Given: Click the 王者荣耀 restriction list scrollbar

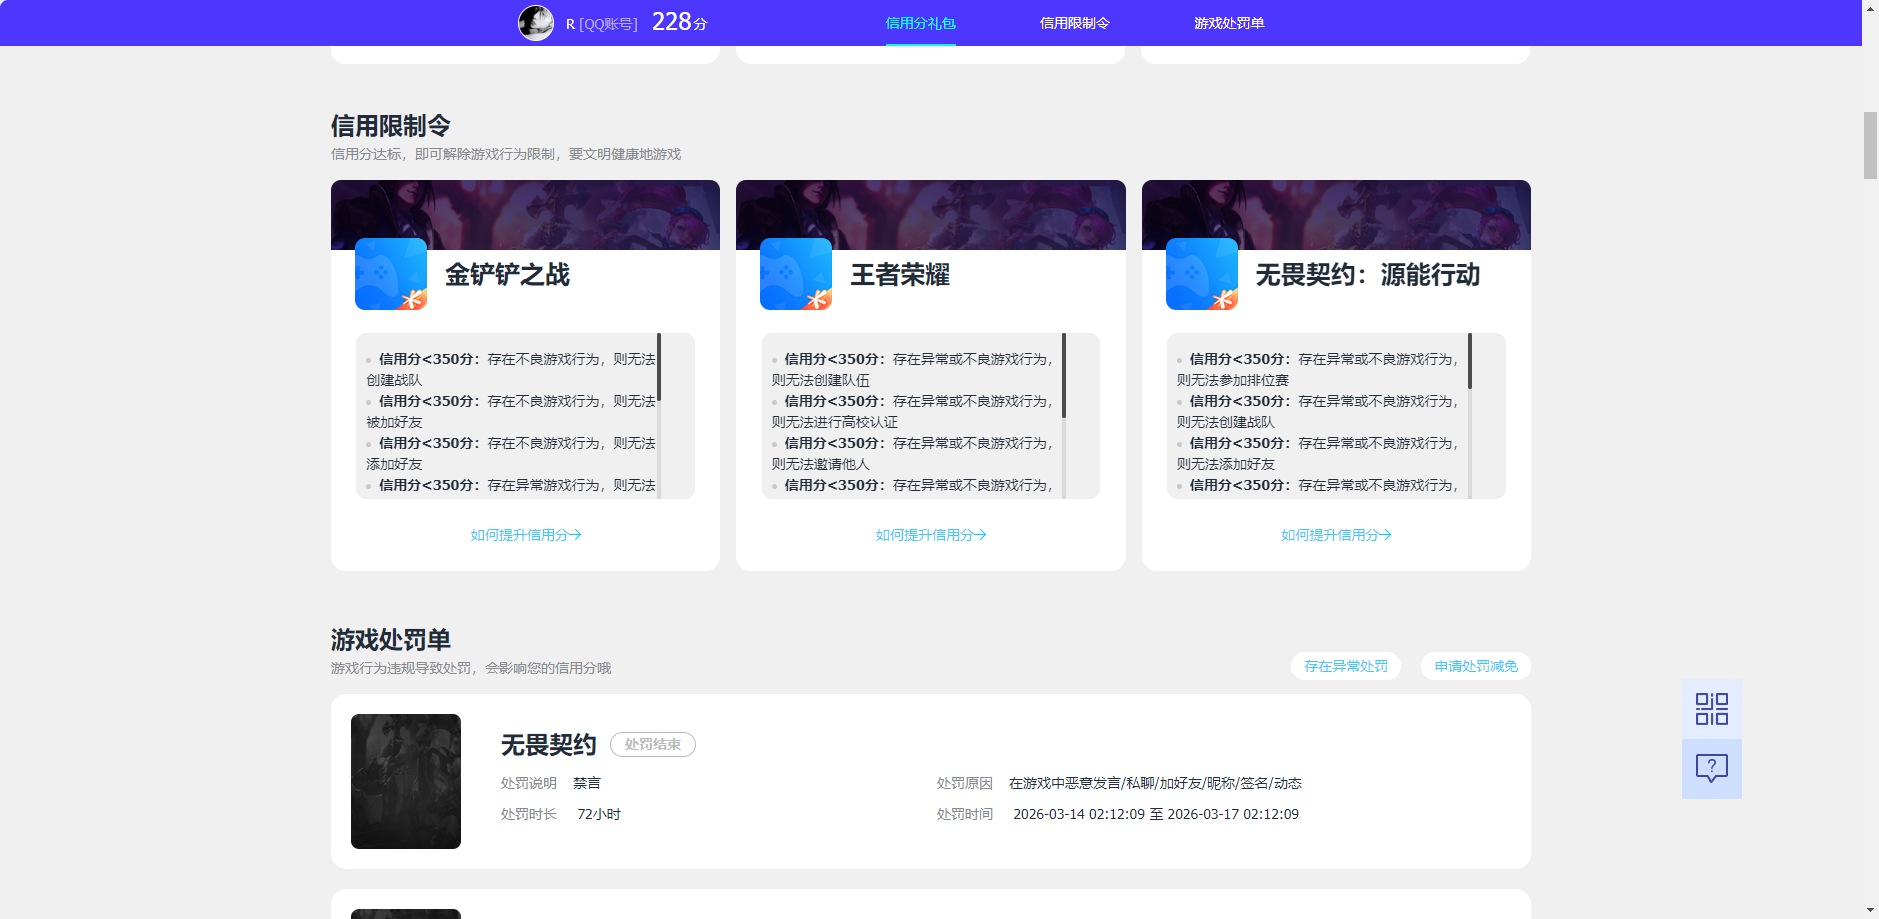Looking at the screenshot, I should tap(1064, 375).
